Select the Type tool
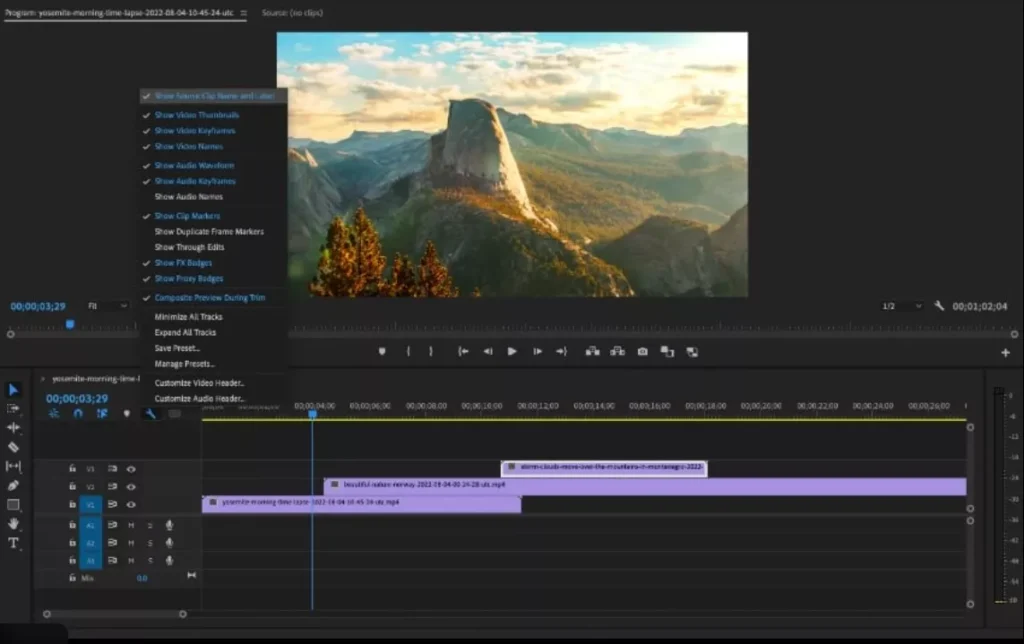This screenshot has width=1024, height=644. tap(13, 543)
